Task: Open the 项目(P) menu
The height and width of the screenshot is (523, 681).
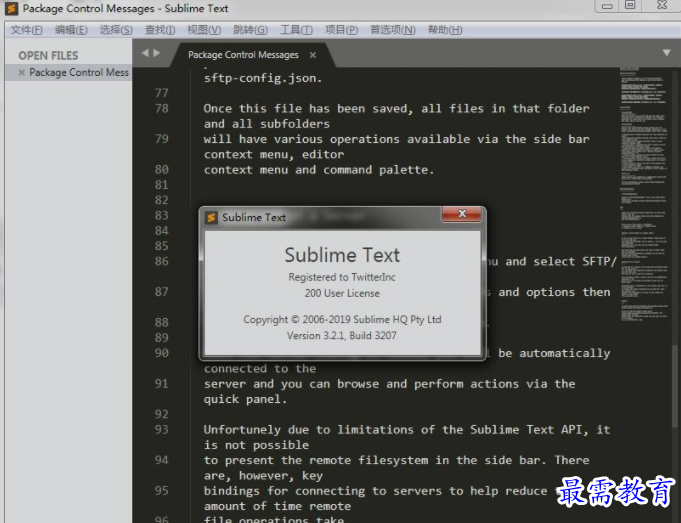Action: [341, 30]
